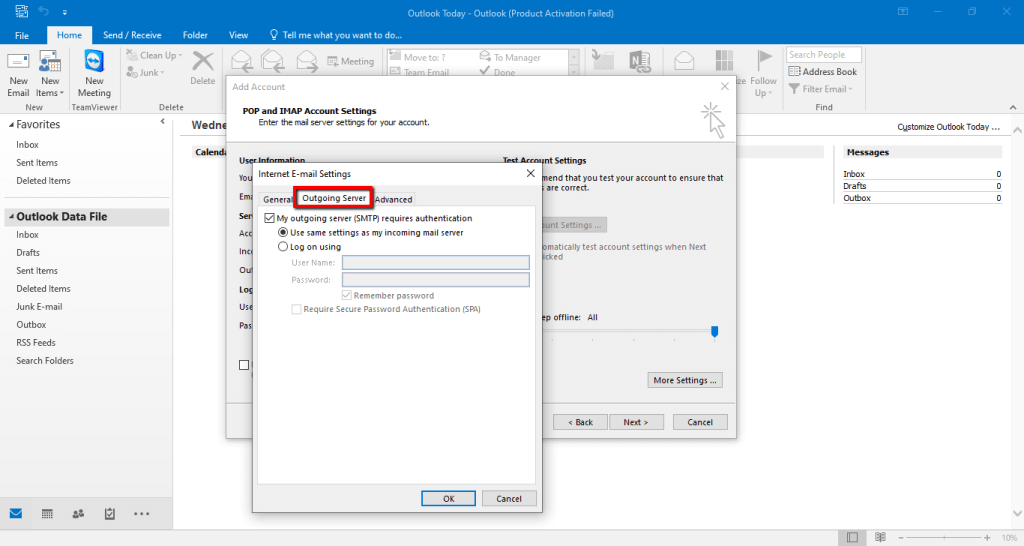Screen dimensions: 1024x546
Task: Open the Calendar view in navigation bar
Action: [x=47, y=514]
